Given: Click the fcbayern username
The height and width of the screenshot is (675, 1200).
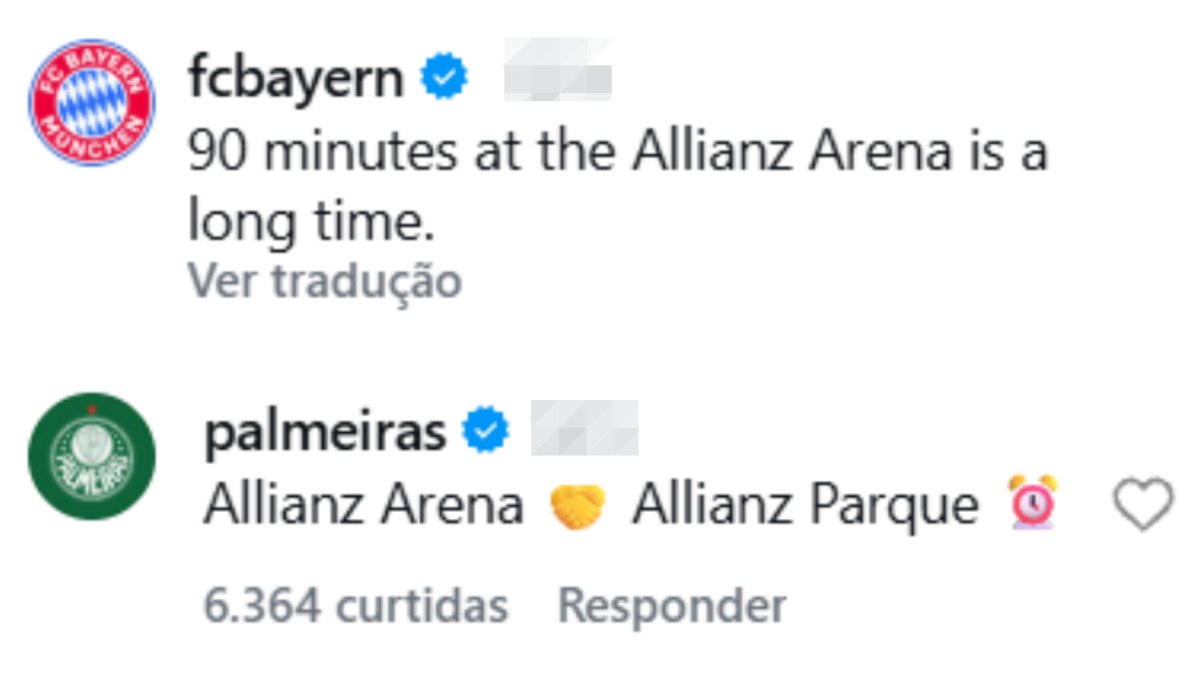Looking at the screenshot, I should (295, 78).
